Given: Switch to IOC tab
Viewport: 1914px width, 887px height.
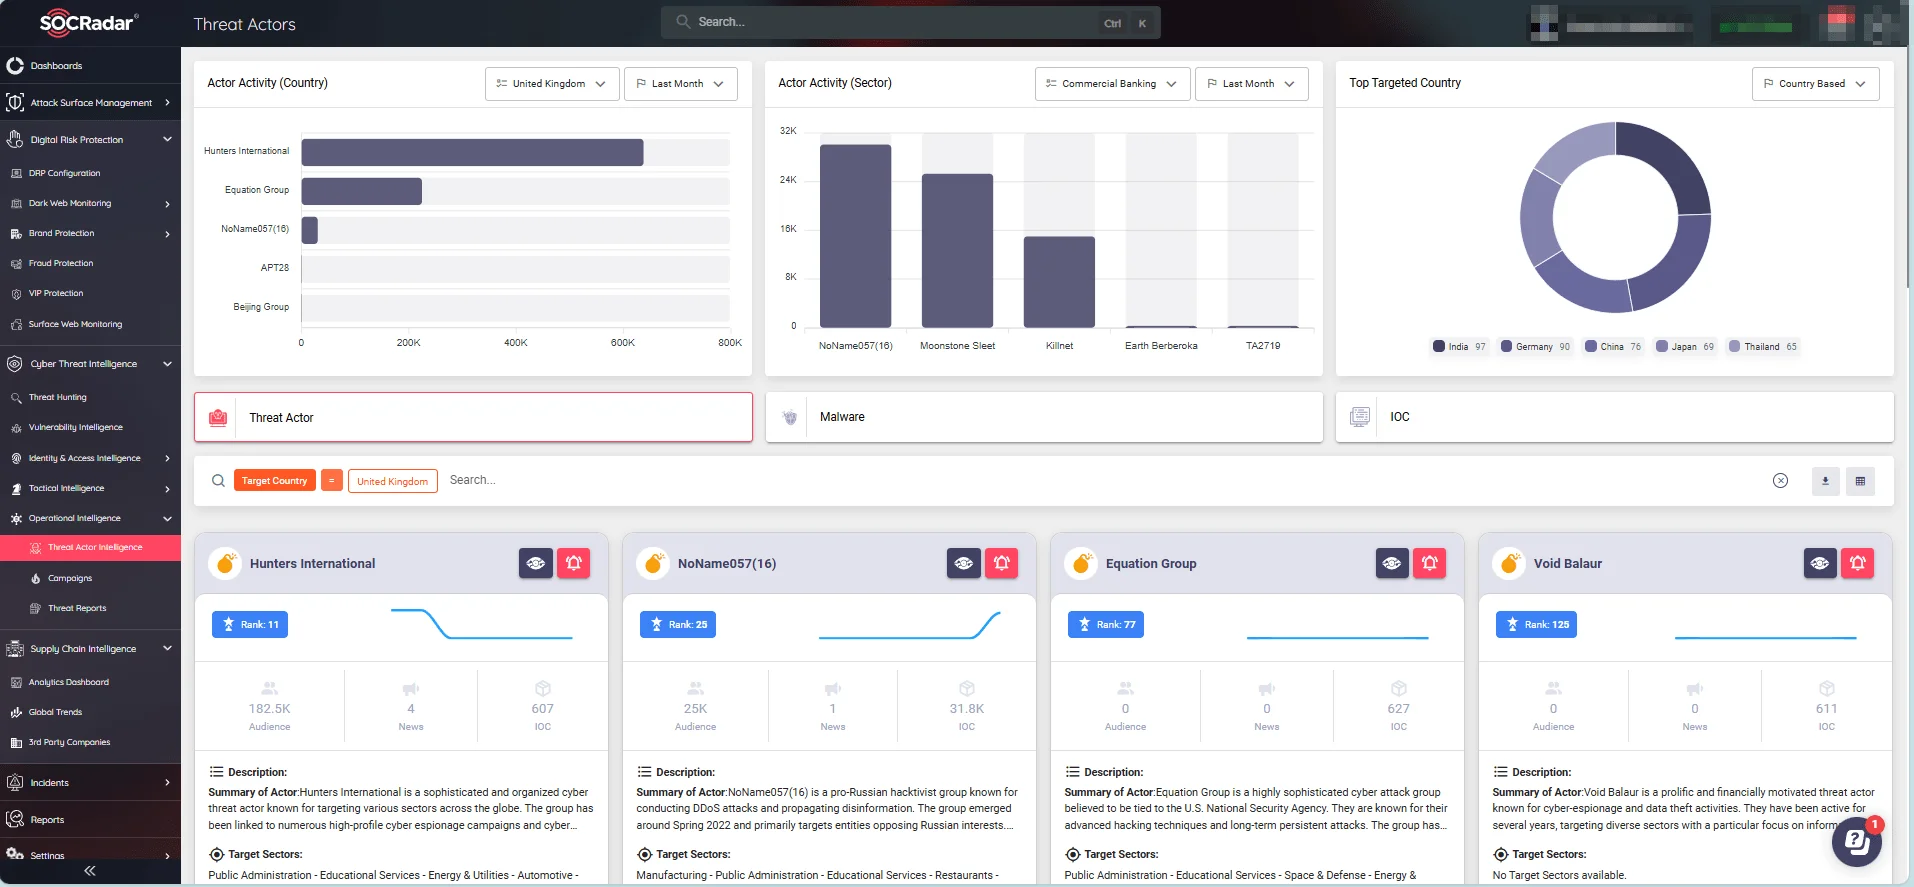Looking at the screenshot, I should [x=1615, y=417].
